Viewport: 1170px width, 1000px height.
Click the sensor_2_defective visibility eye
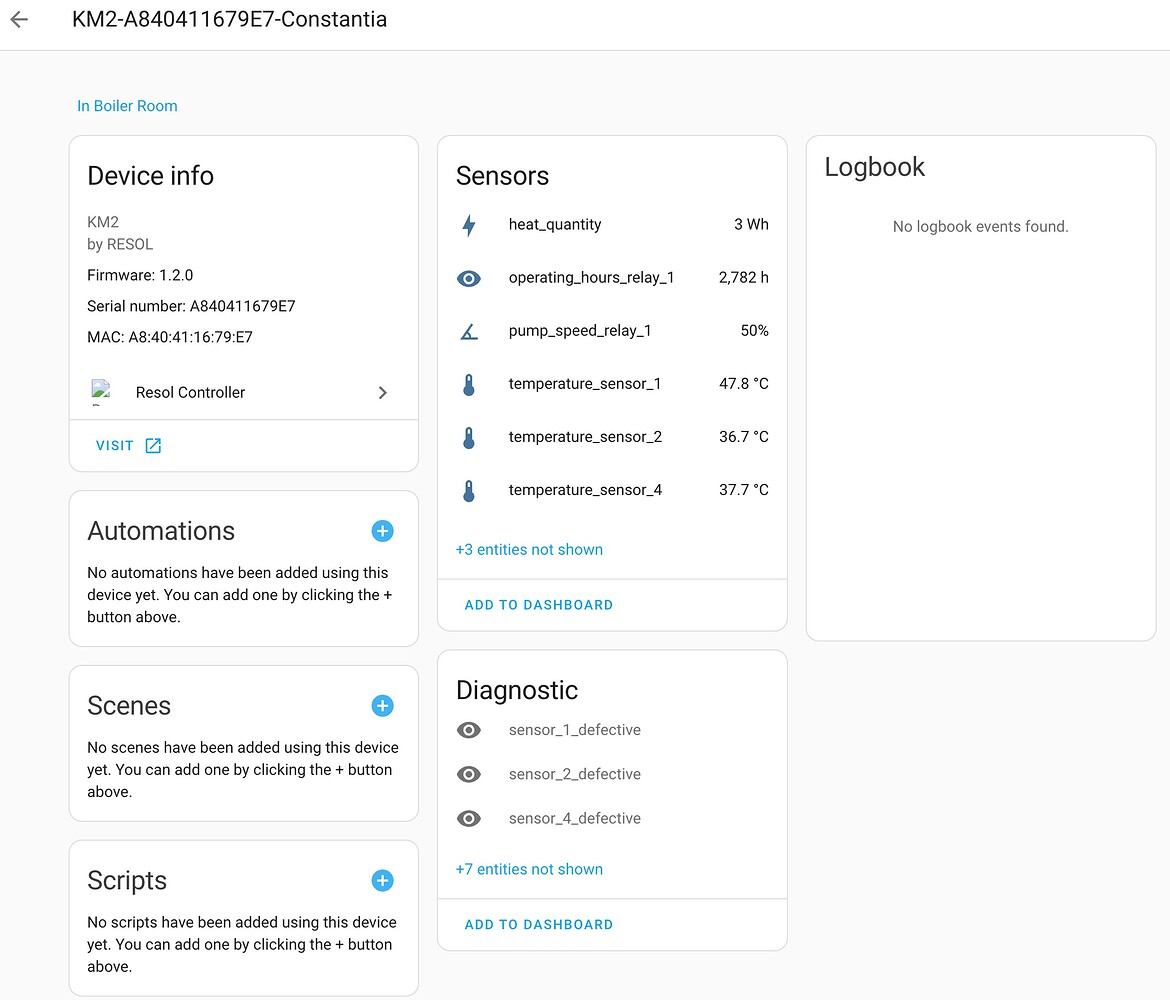(x=469, y=774)
